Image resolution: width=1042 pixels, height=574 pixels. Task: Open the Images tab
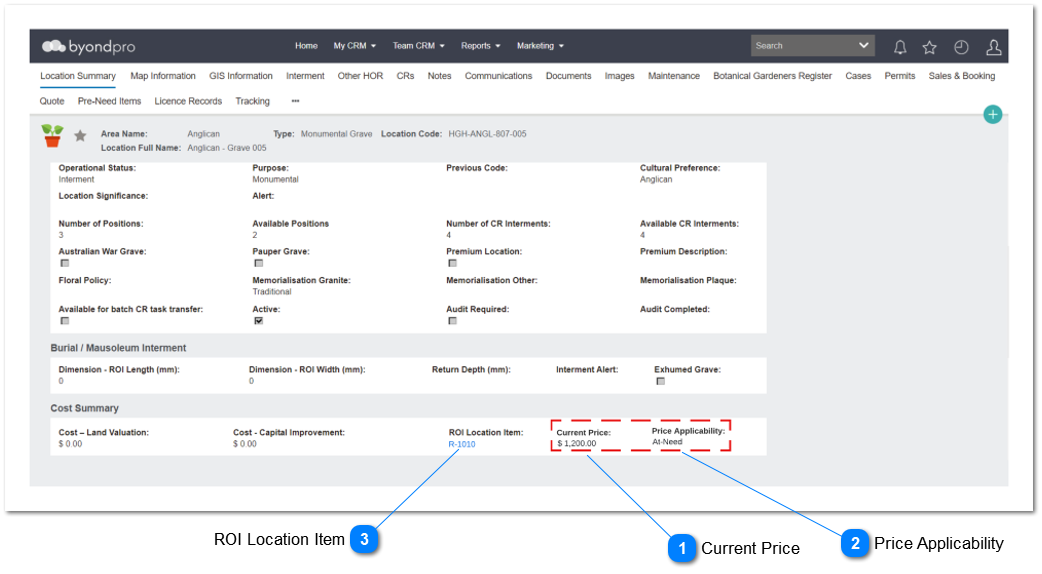click(619, 76)
